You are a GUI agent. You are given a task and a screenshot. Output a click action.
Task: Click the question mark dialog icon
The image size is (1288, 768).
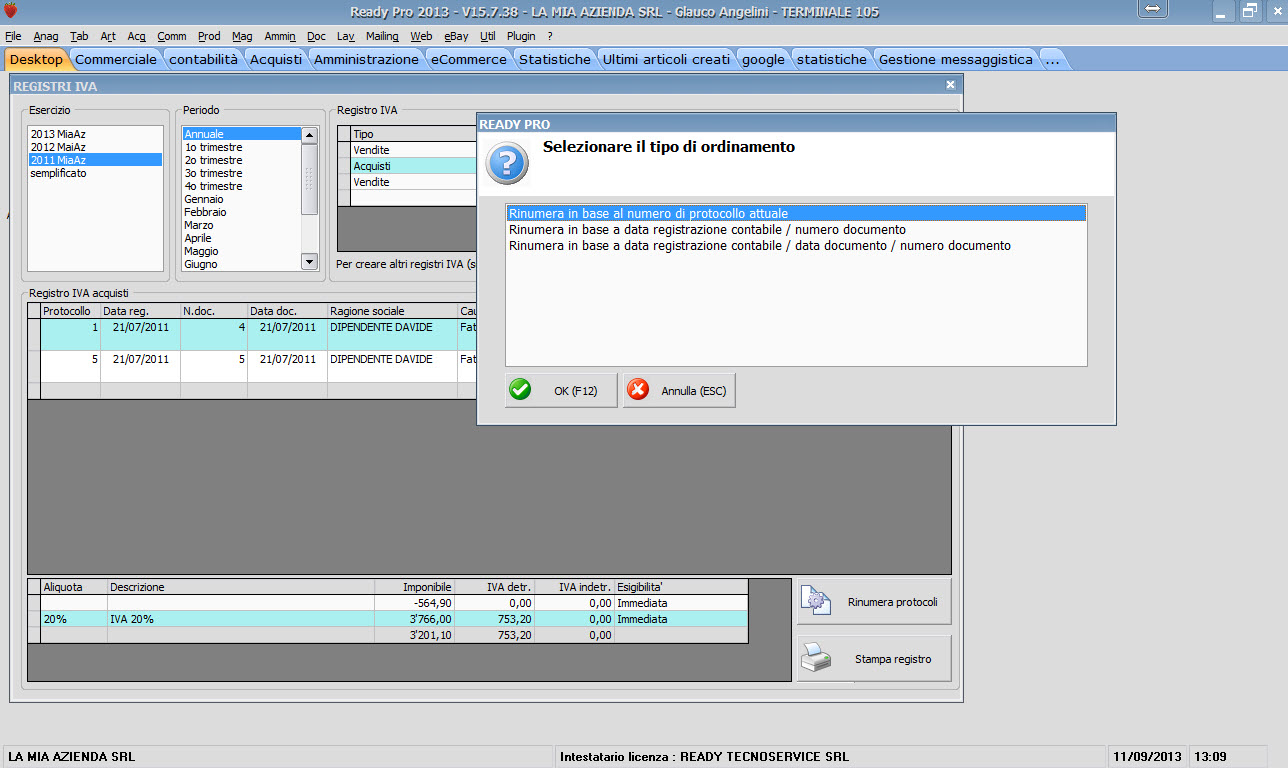point(506,163)
